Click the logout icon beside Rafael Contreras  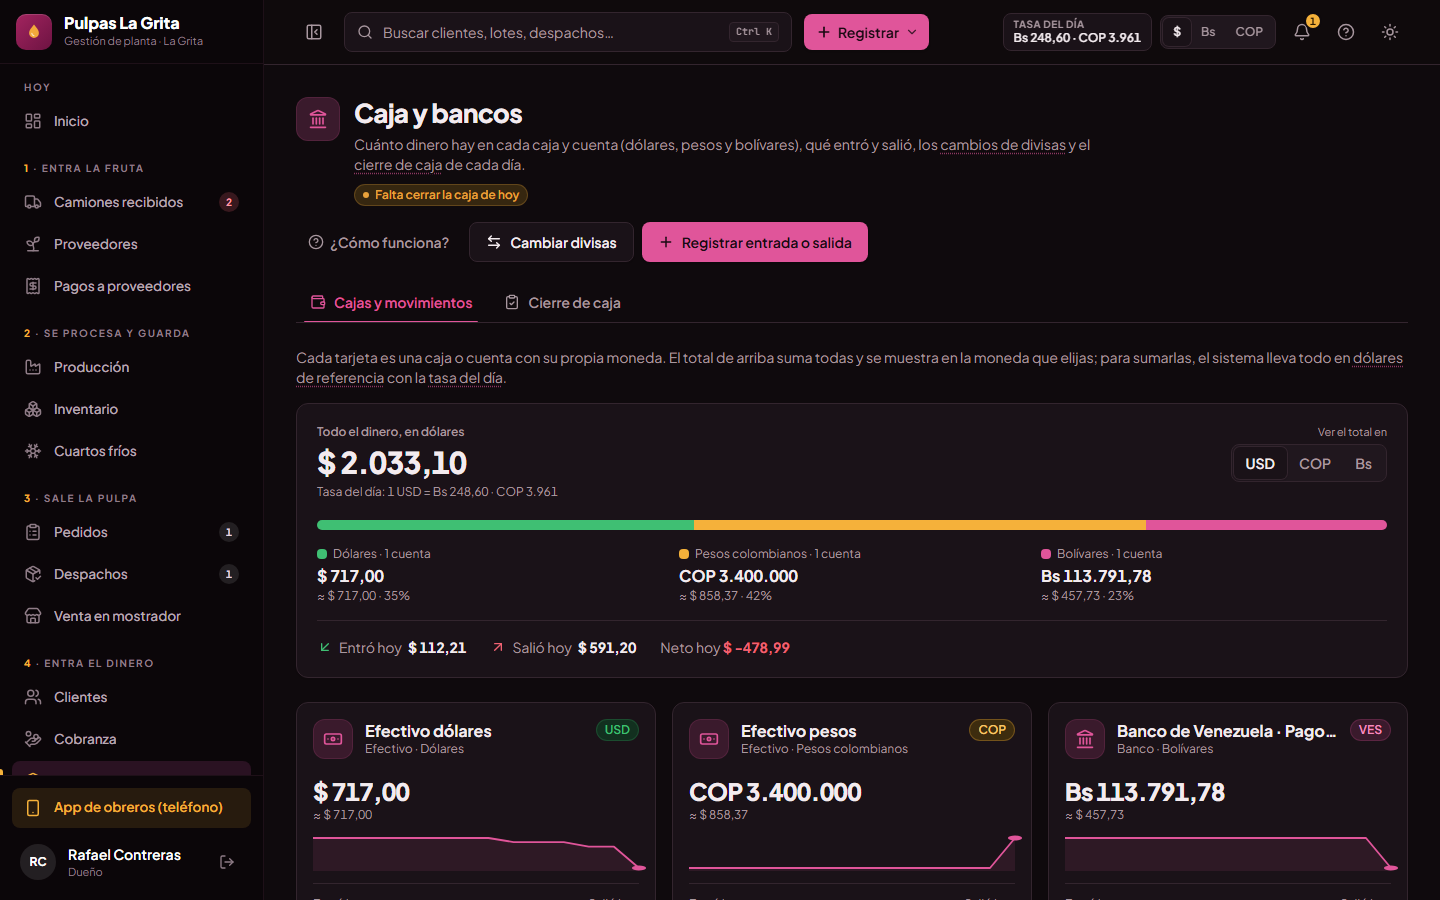click(227, 862)
